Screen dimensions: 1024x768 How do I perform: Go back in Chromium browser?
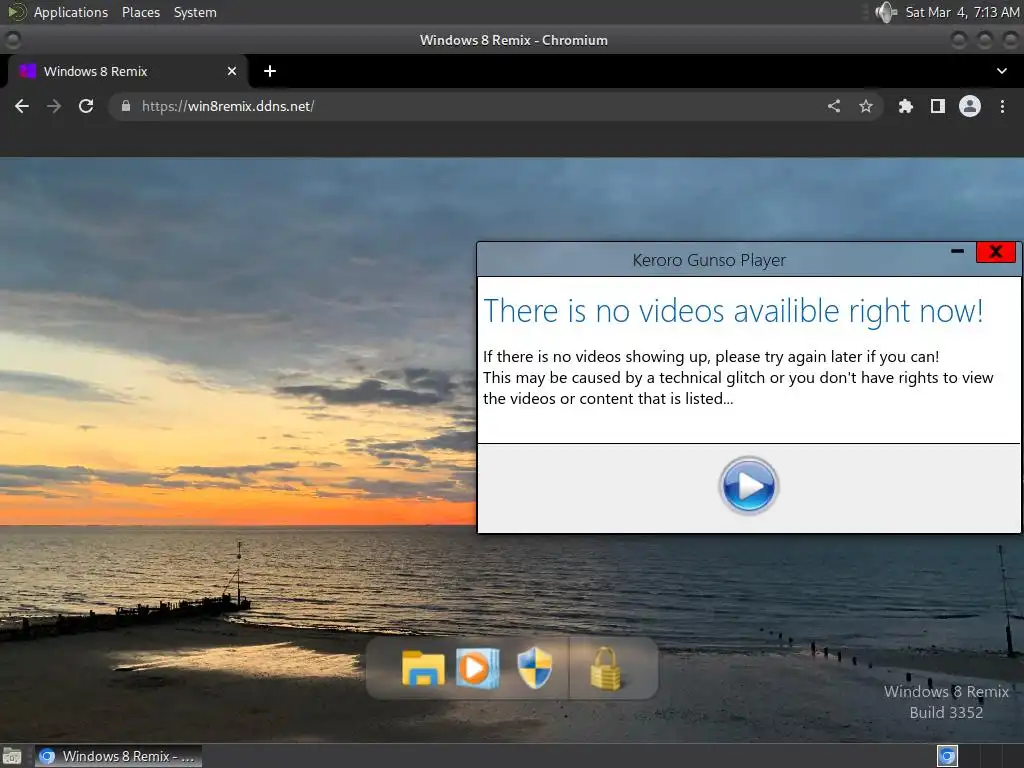[22, 106]
